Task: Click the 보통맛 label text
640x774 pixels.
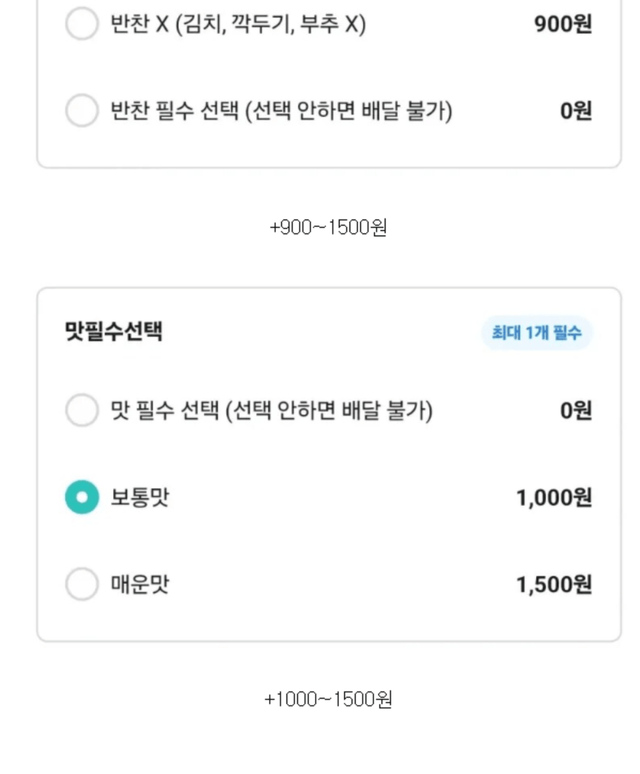Action: [x=140, y=497]
